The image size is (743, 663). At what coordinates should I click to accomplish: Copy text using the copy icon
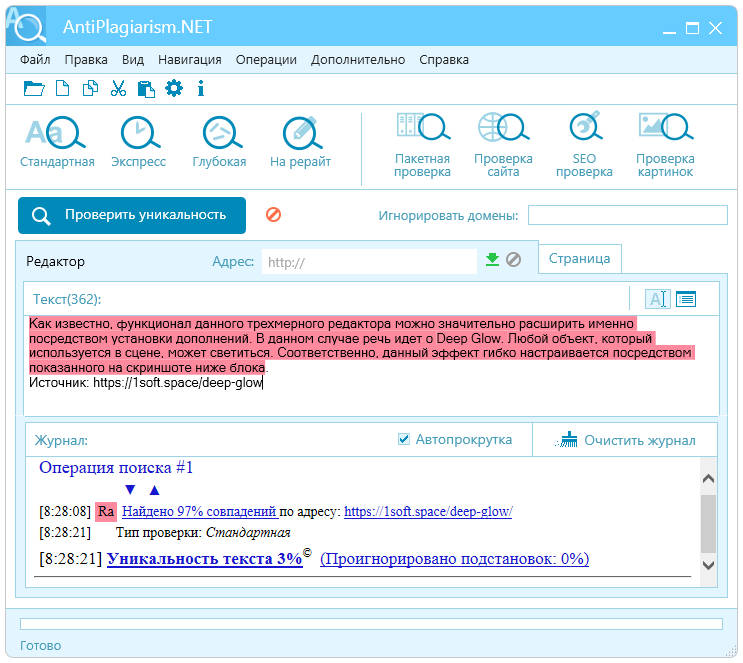click(90, 89)
